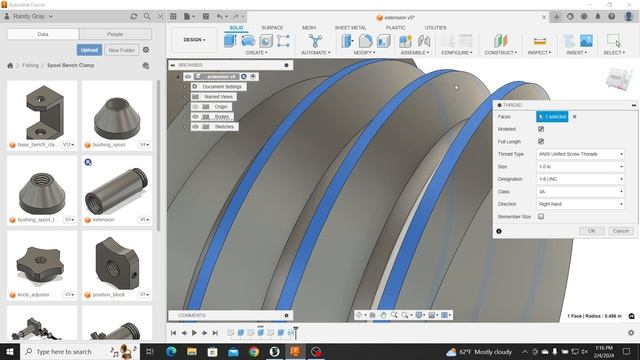Open the Automate fork icon tool
Screen dimensions: 640x360
pos(315,41)
